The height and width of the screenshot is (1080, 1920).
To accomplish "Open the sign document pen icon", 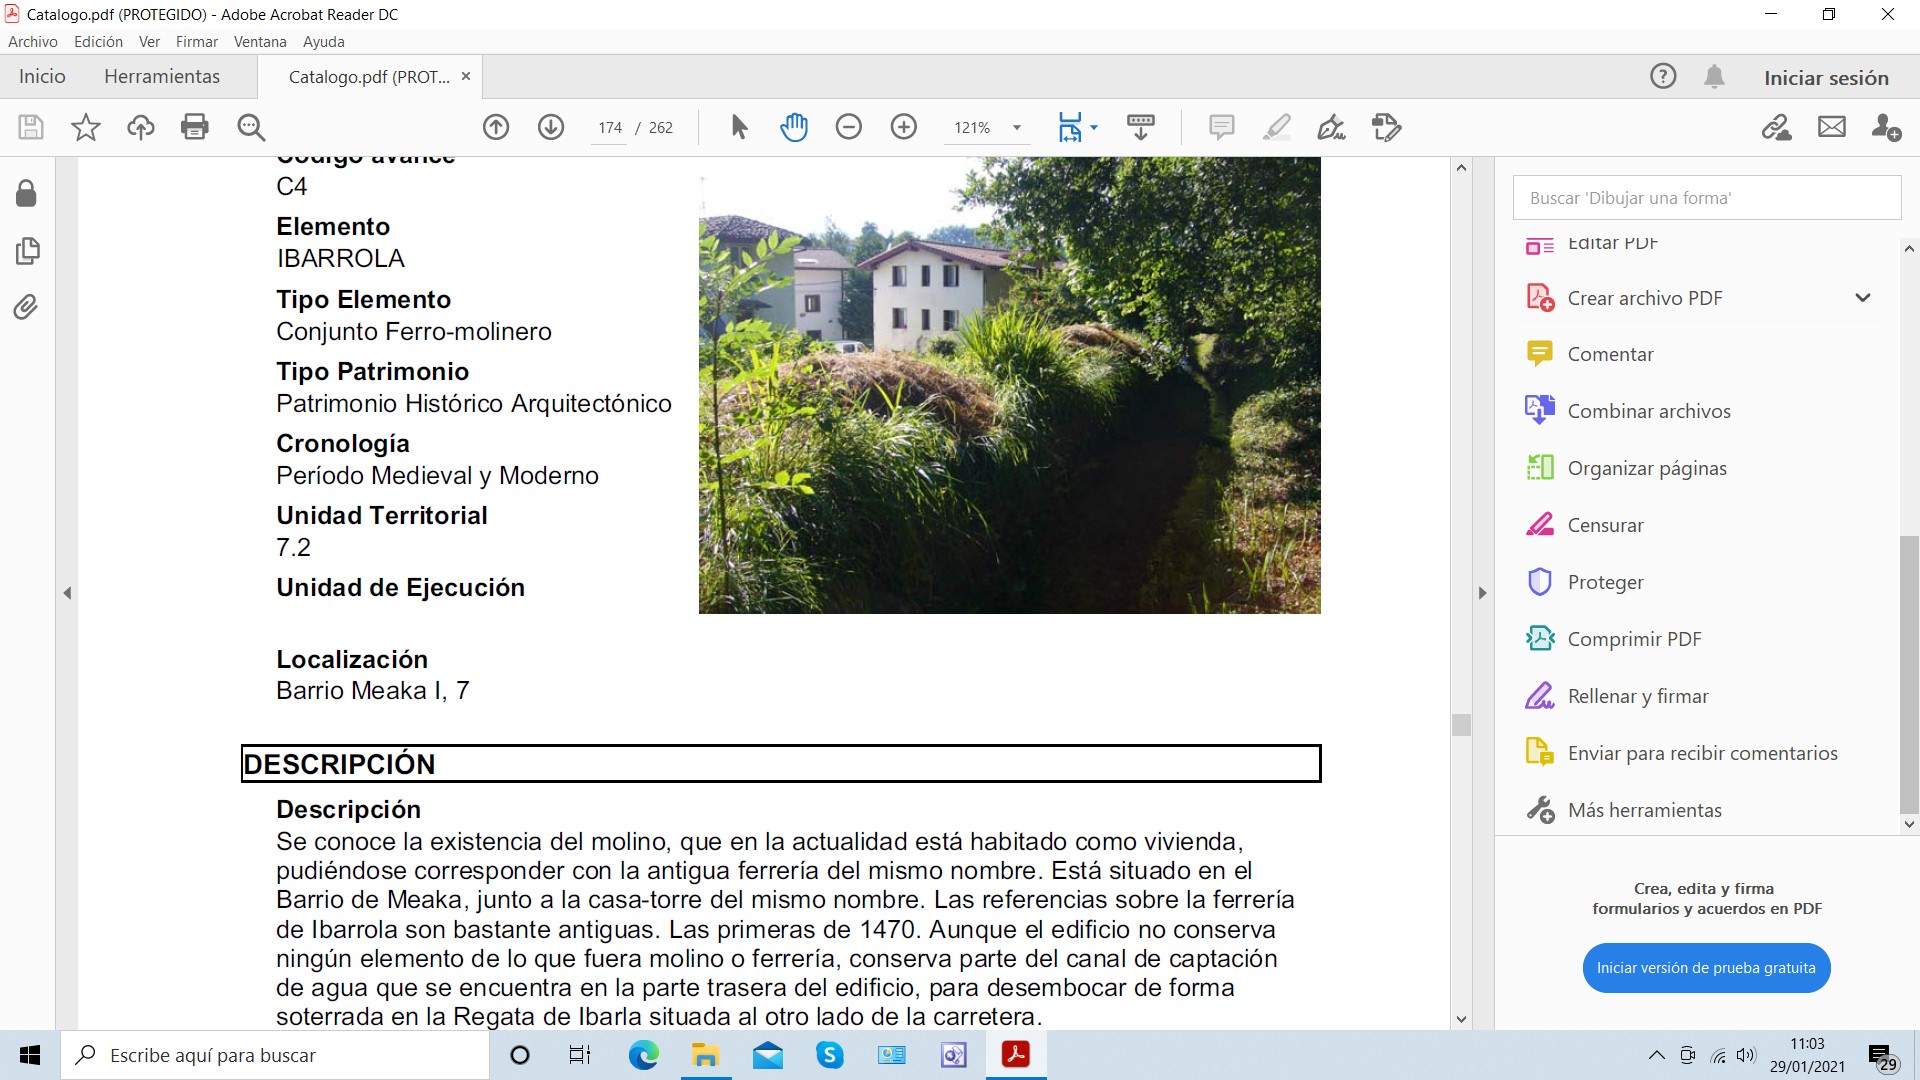I will tap(1331, 127).
